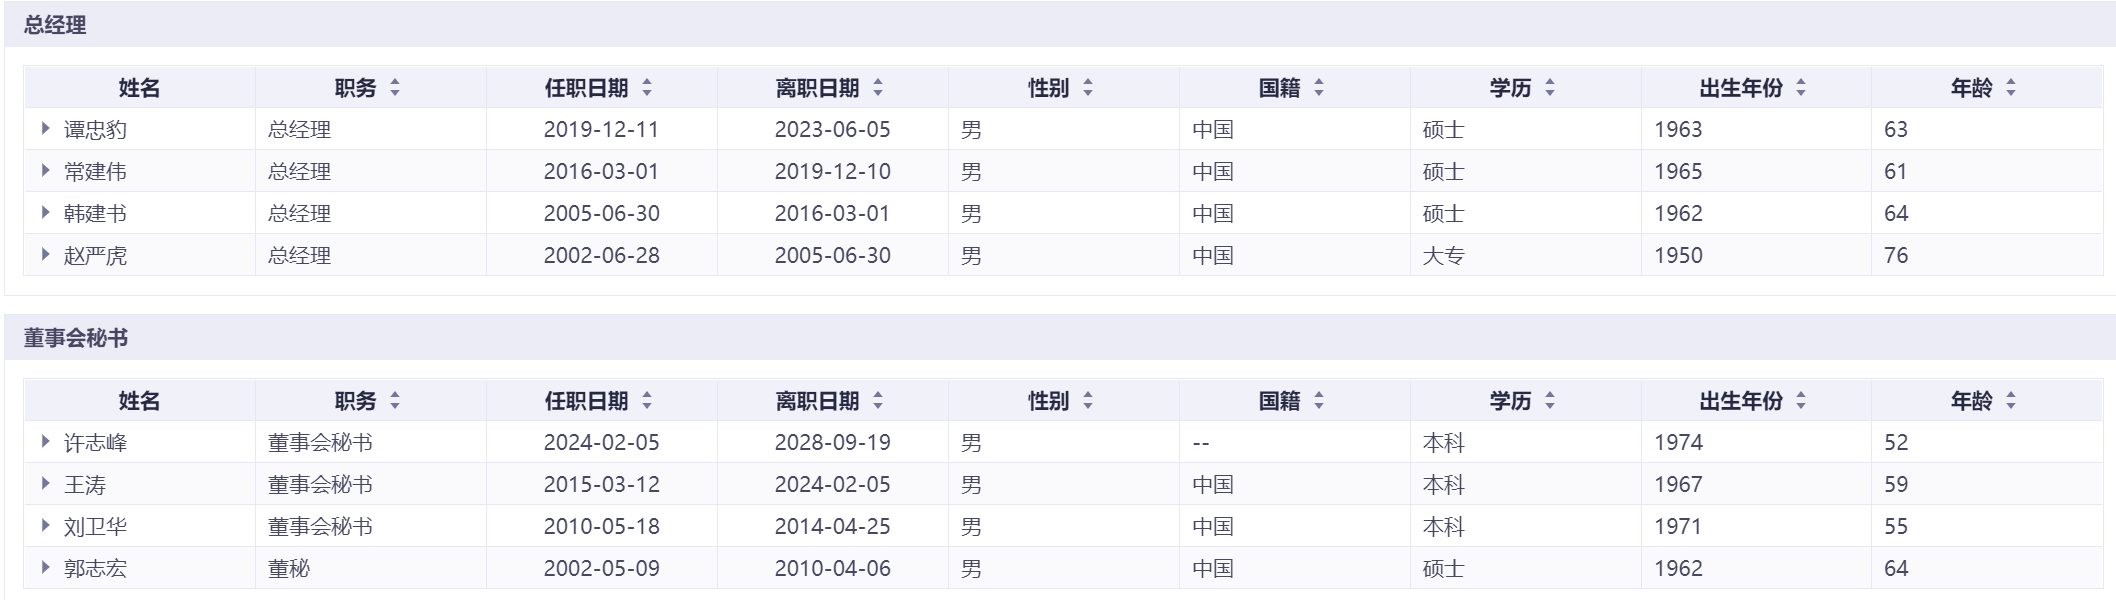The height and width of the screenshot is (600, 2116).
Task: Click the name 王涛
Action: [x=85, y=484]
